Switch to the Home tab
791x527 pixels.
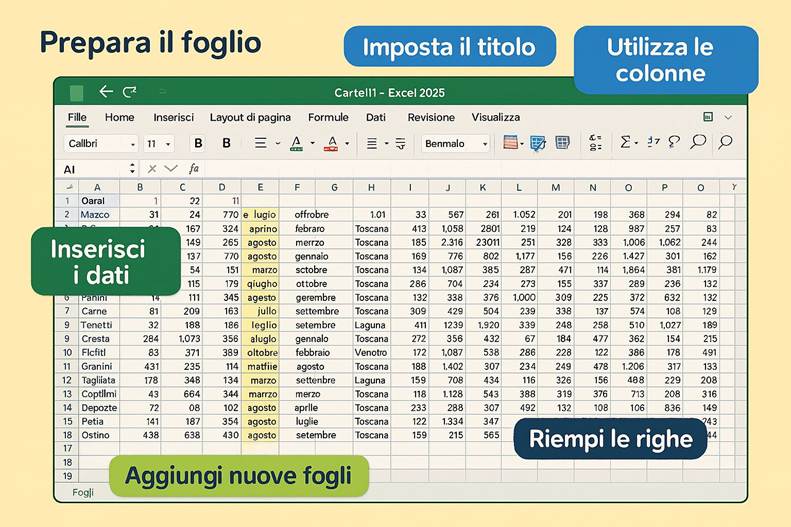click(120, 117)
